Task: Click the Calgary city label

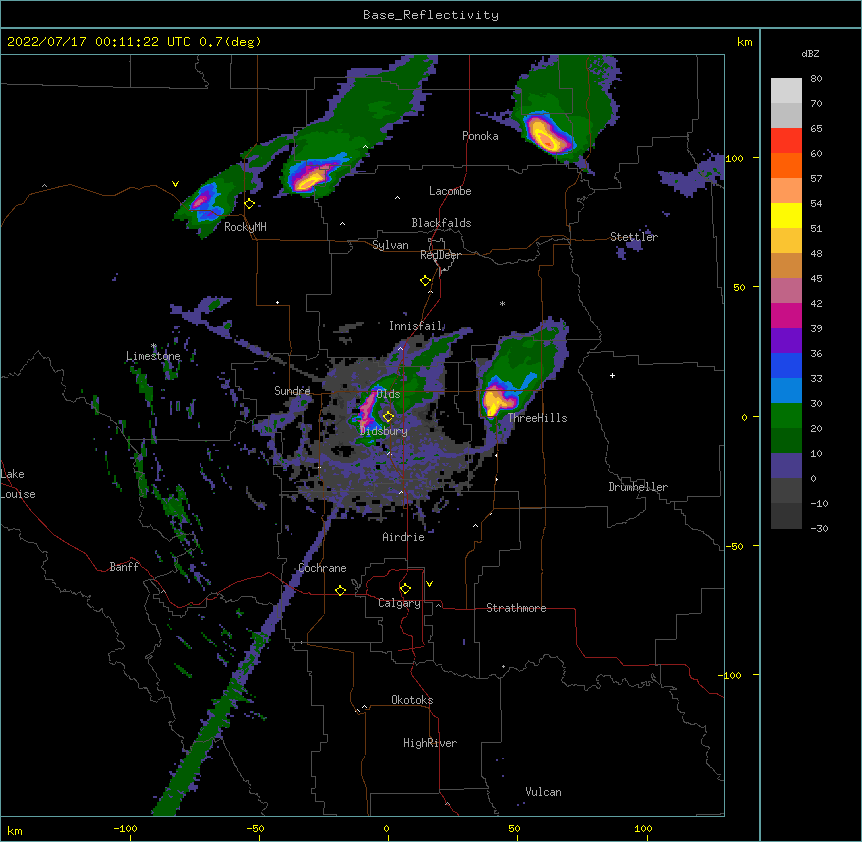Action: click(399, 603)
